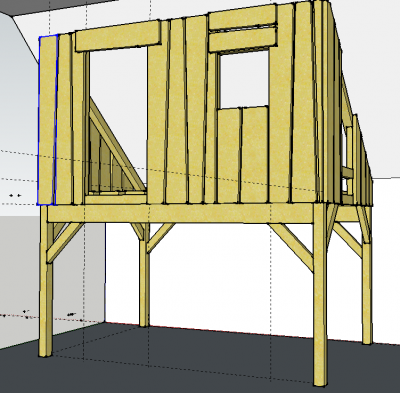Pick the upper horizontal board above the window
400x393 pixels.
coord(243,18)
